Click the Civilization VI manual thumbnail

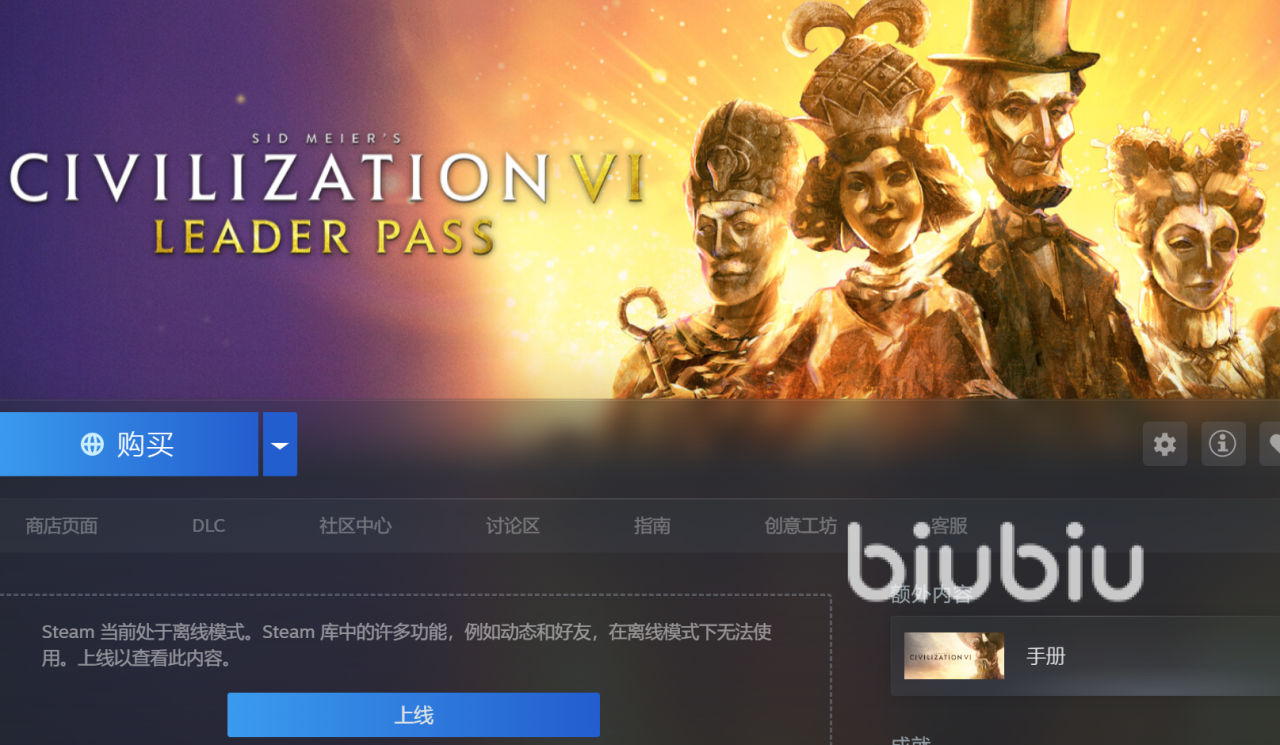coord(954,656)
